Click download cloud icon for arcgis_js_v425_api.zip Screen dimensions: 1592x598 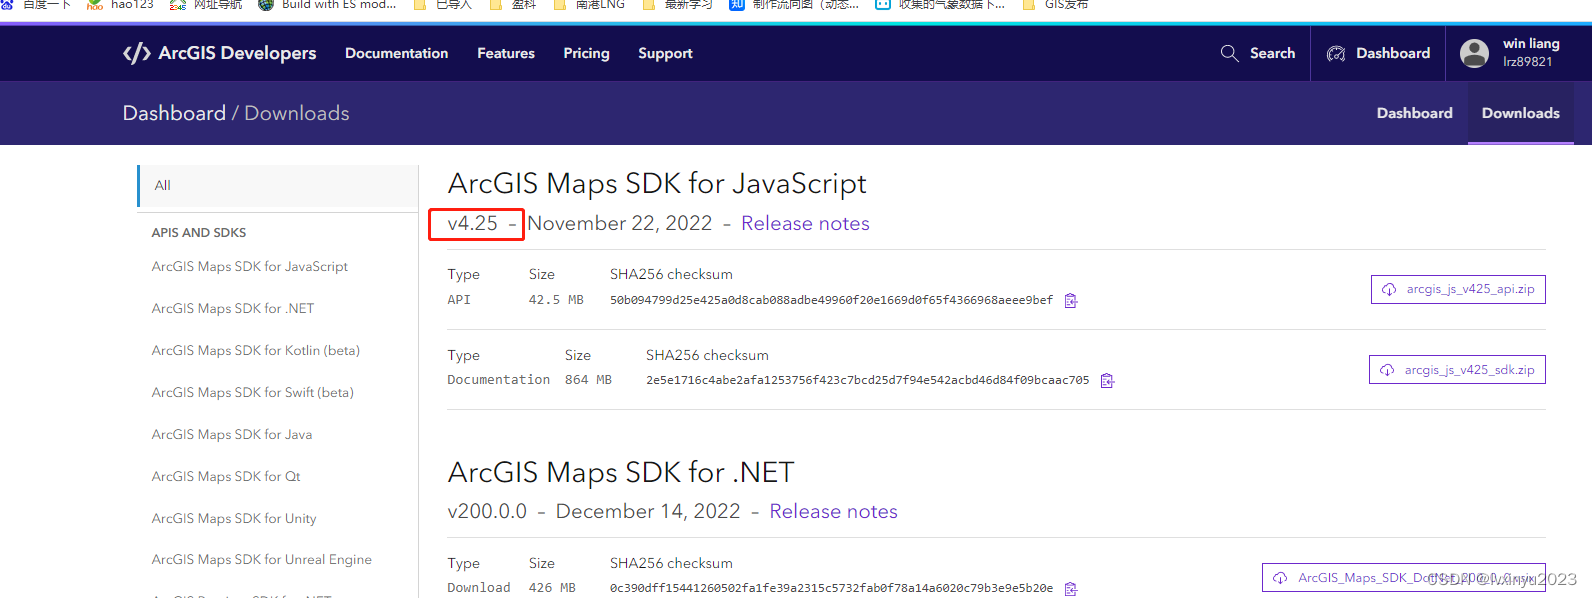click(x=1389, y=289)
